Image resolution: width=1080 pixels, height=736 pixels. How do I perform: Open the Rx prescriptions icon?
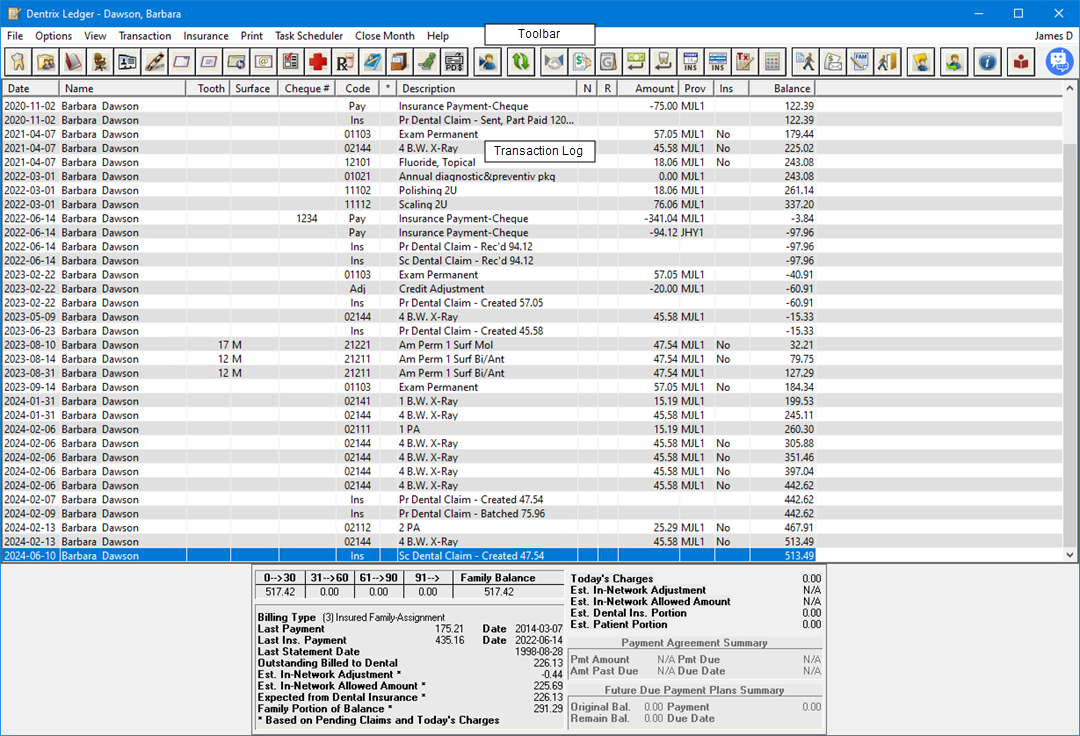345,62
